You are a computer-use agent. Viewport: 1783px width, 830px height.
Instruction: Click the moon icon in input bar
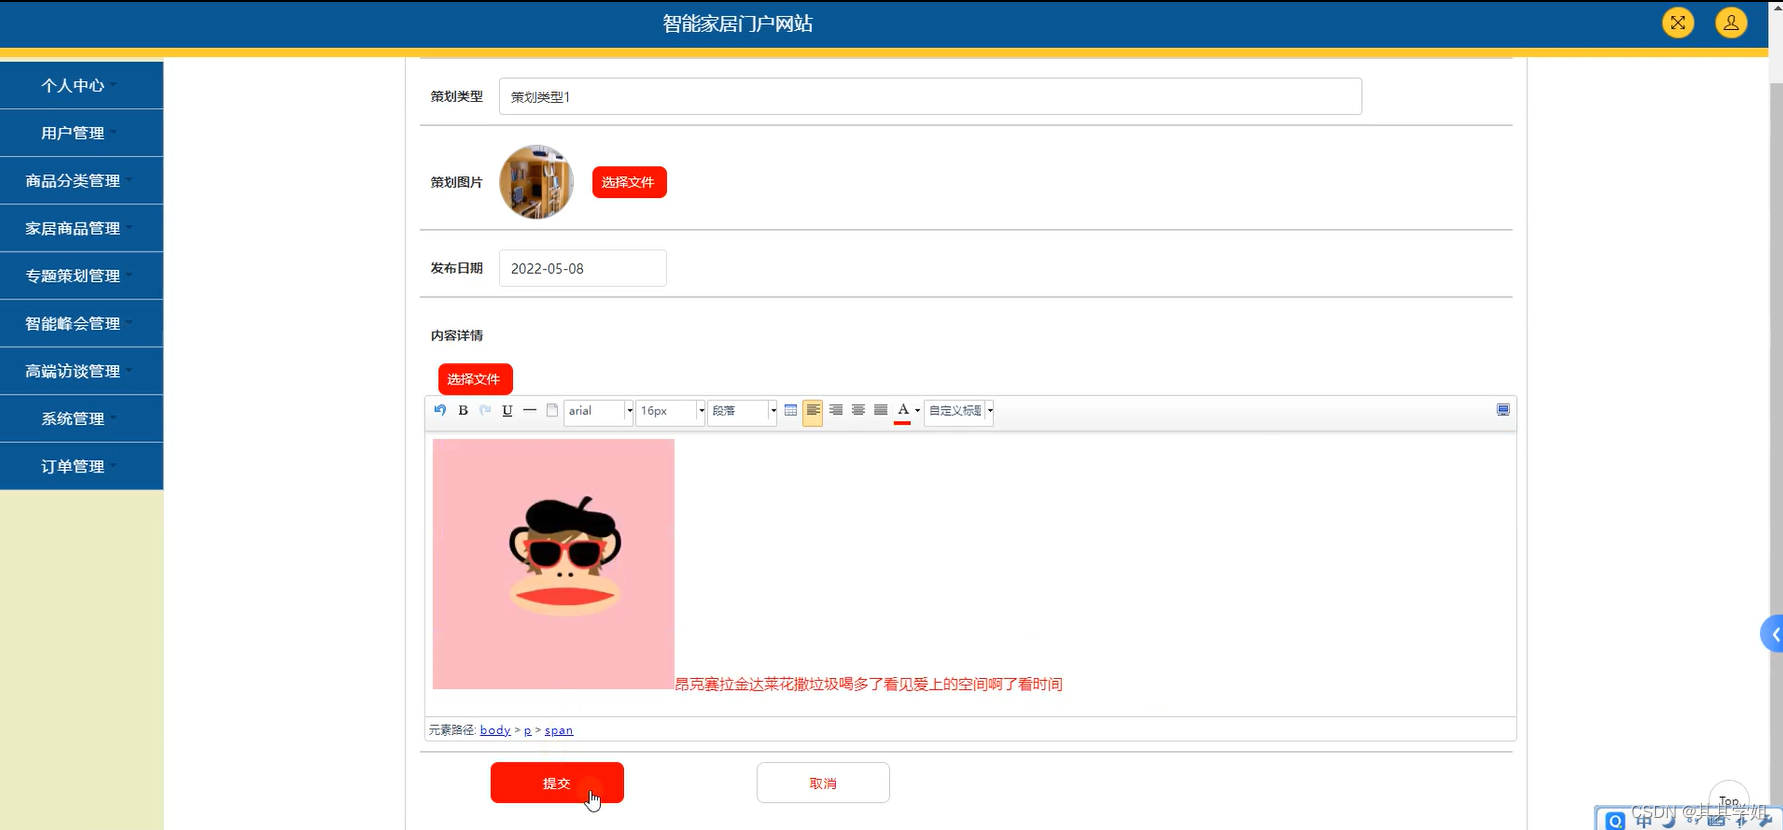tap(1668, 821)
